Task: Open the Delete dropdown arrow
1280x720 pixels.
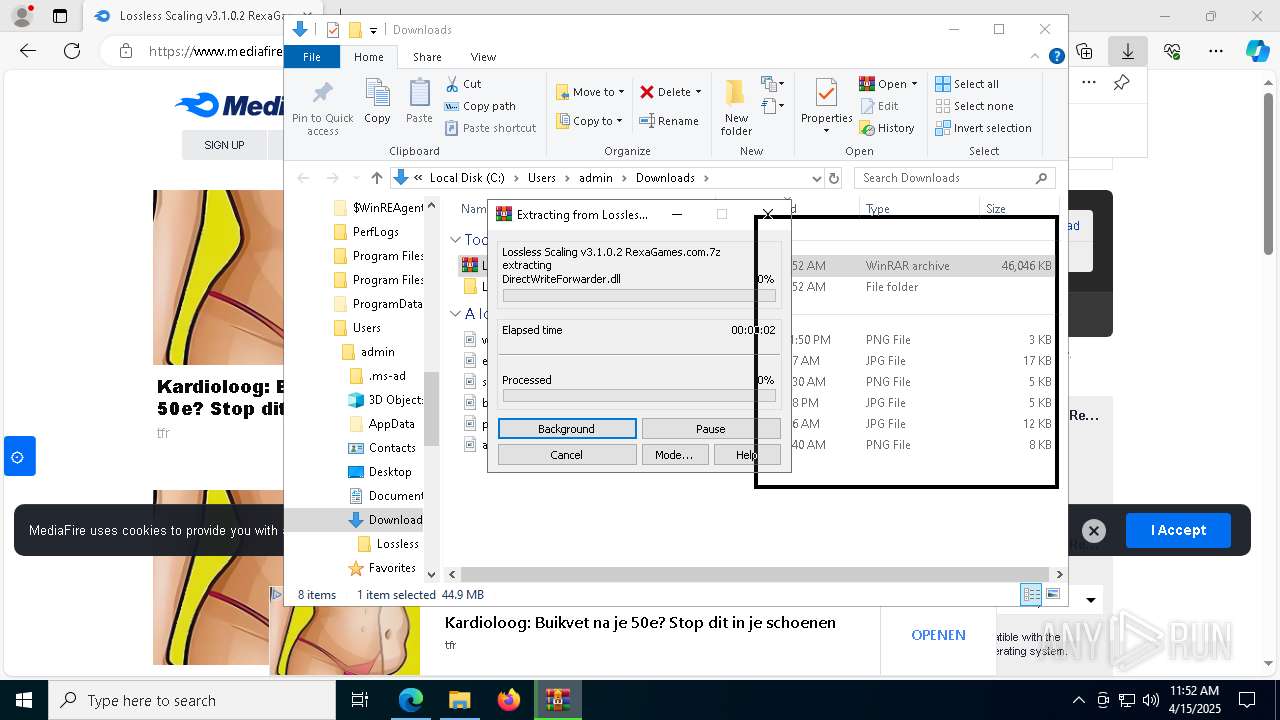Action: [698, 92]
